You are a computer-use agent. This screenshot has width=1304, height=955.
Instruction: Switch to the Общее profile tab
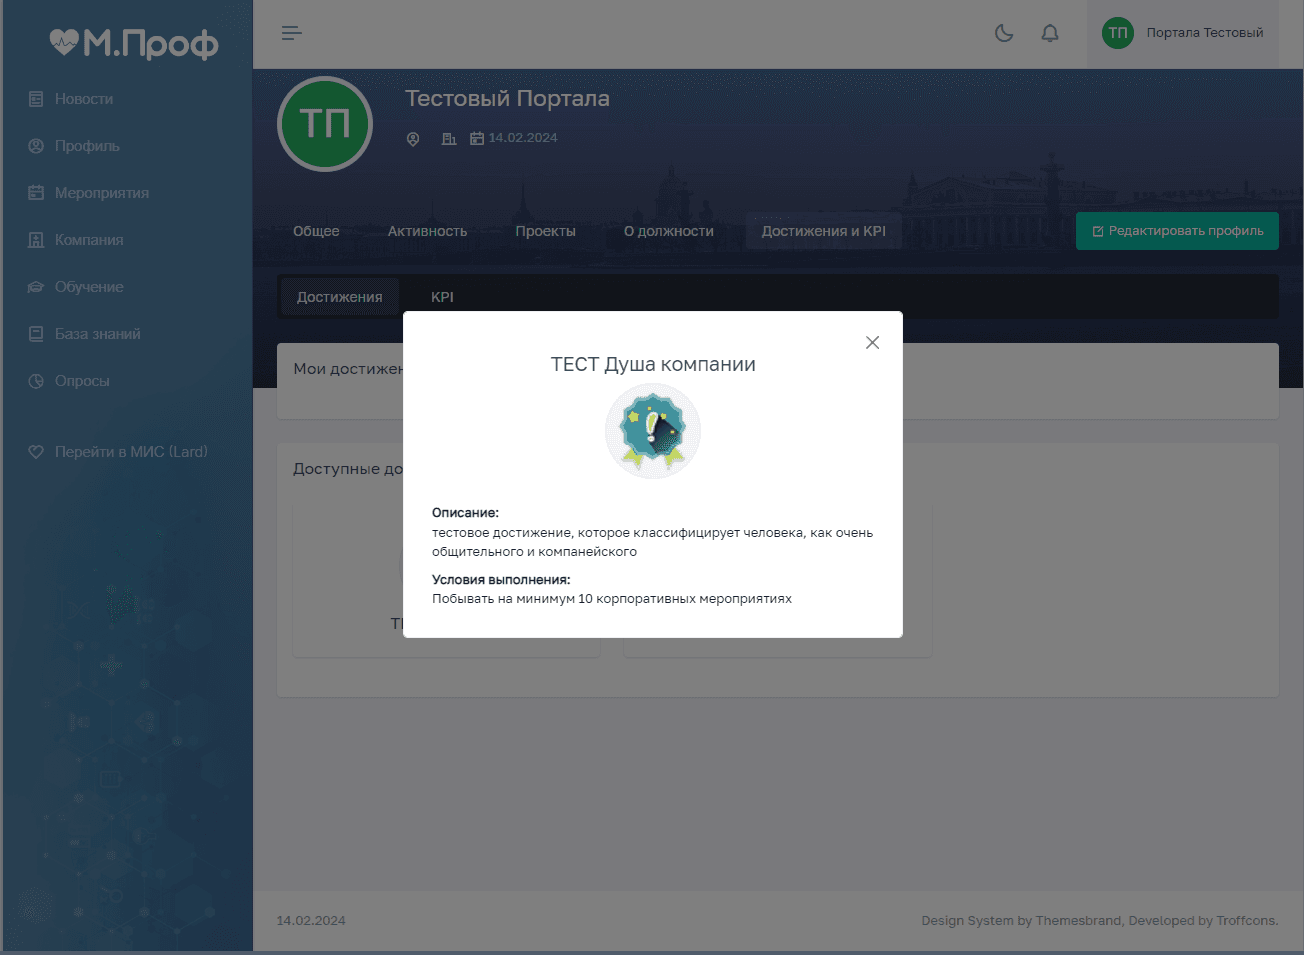click(x=316, y=231)
